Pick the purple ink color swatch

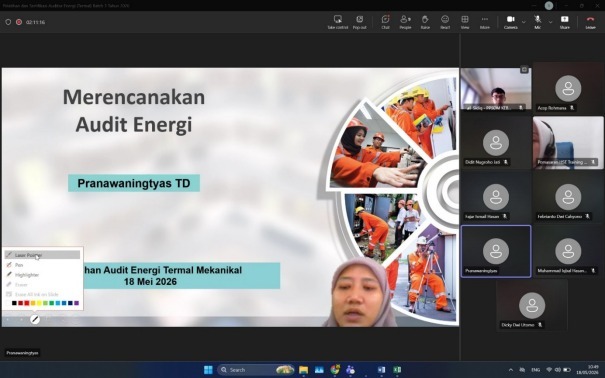coord(76,303)
